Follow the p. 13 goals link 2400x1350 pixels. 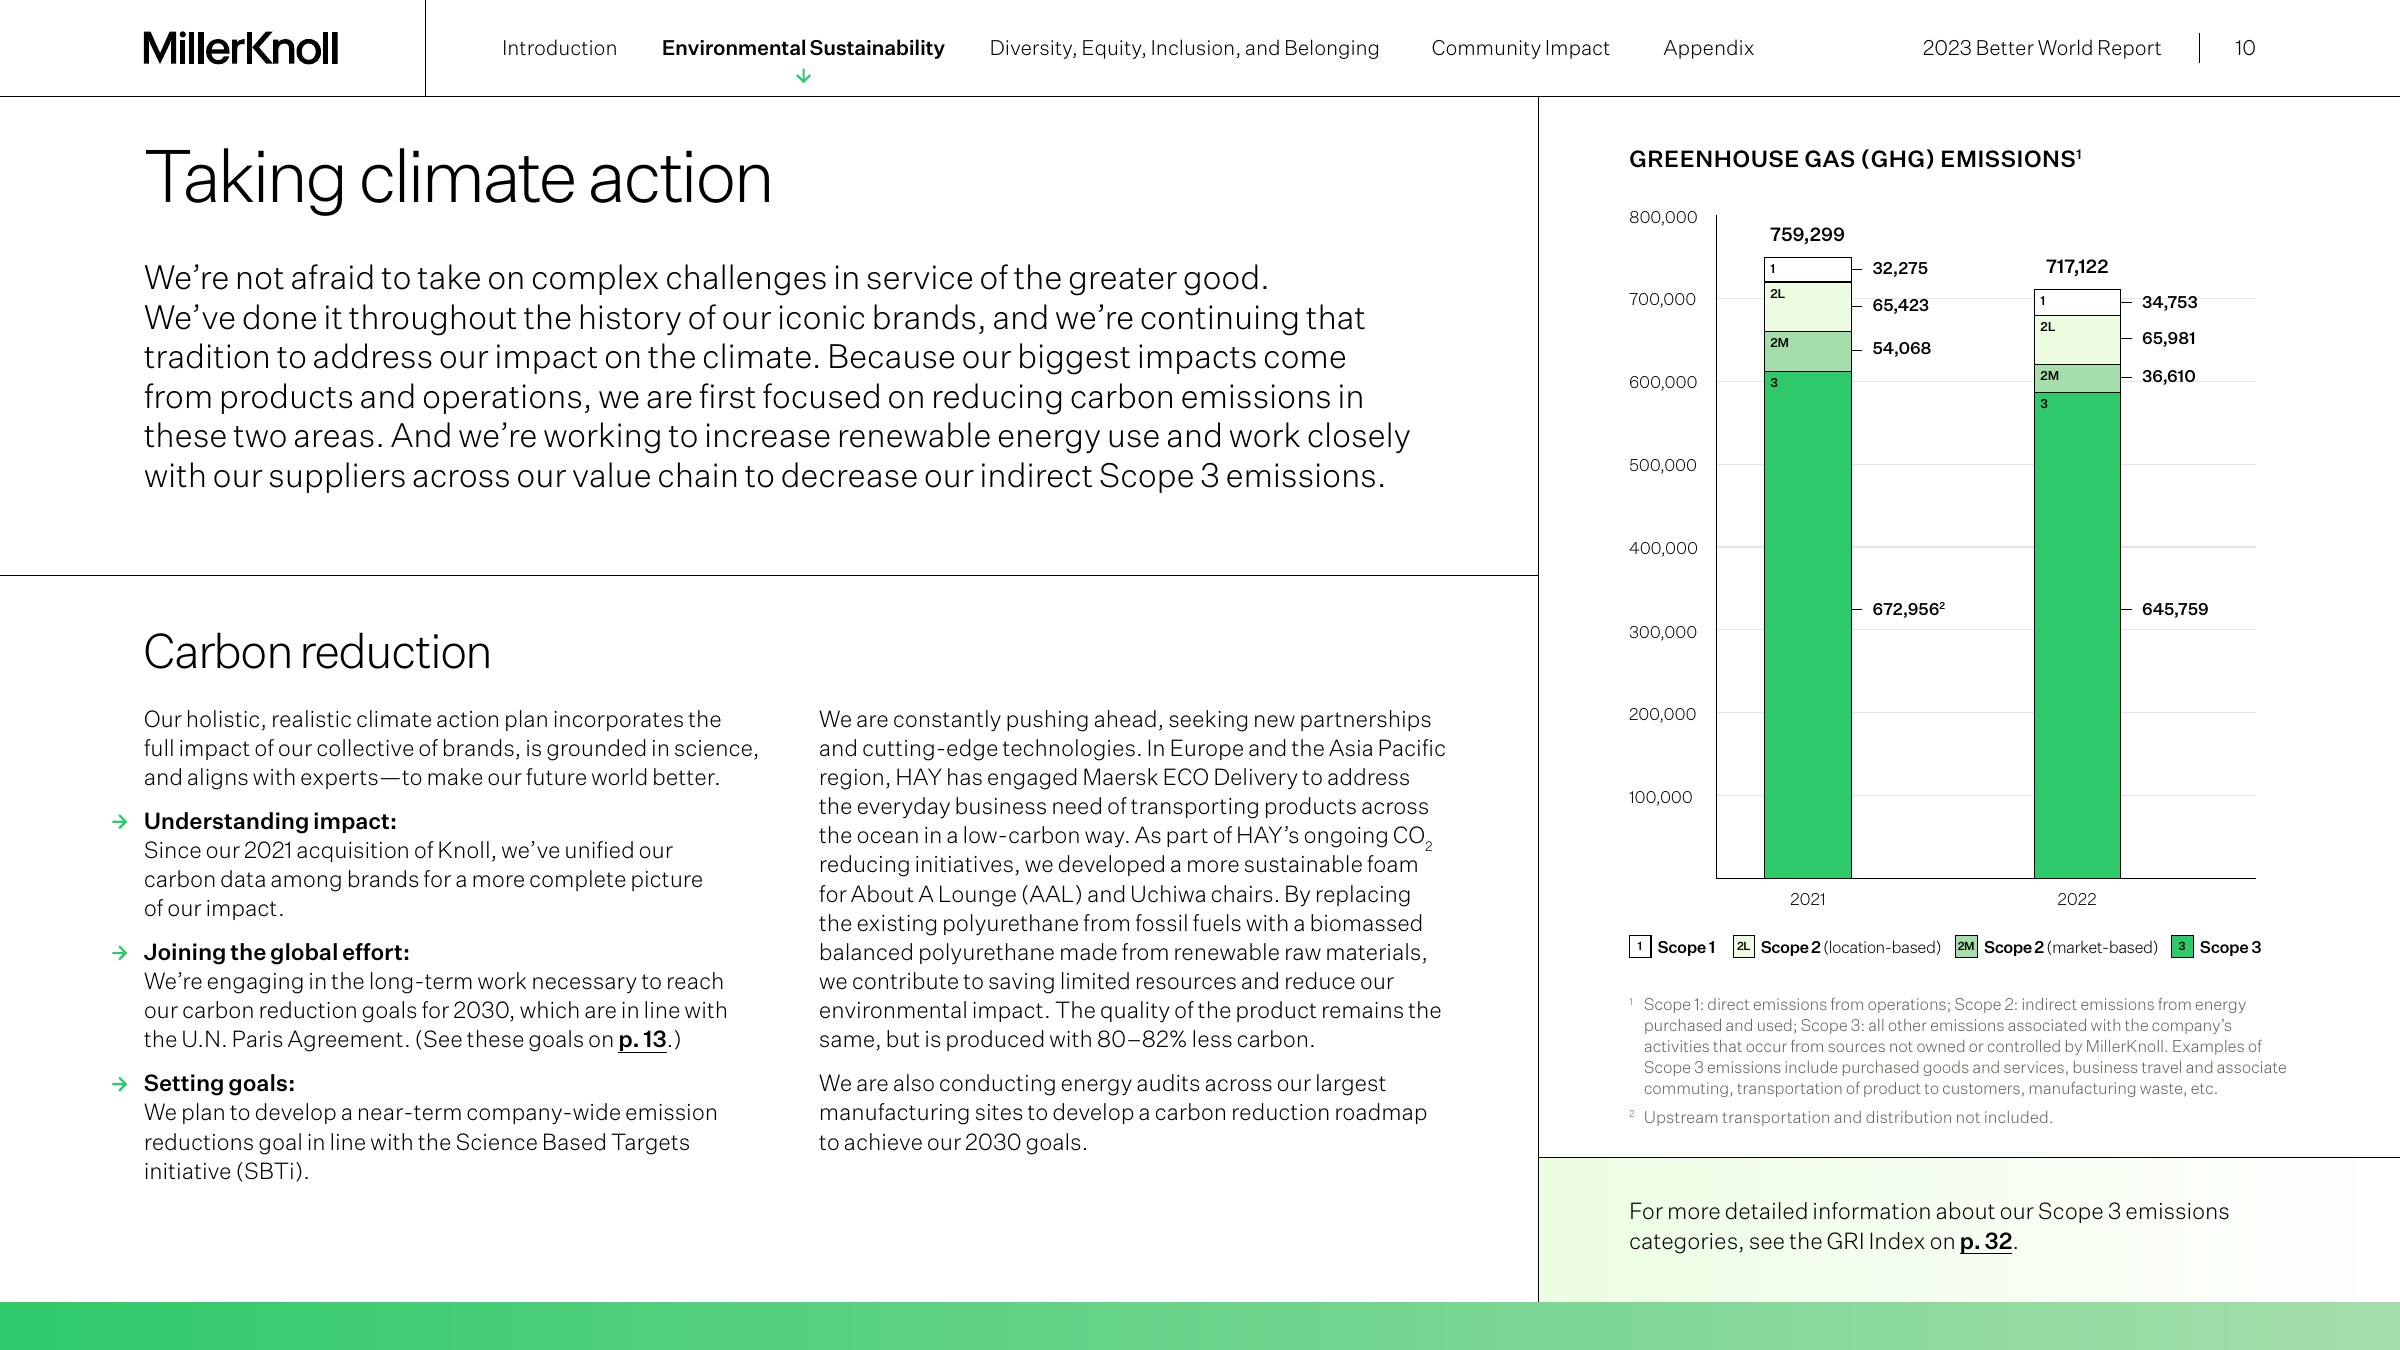coord(642,1040)
